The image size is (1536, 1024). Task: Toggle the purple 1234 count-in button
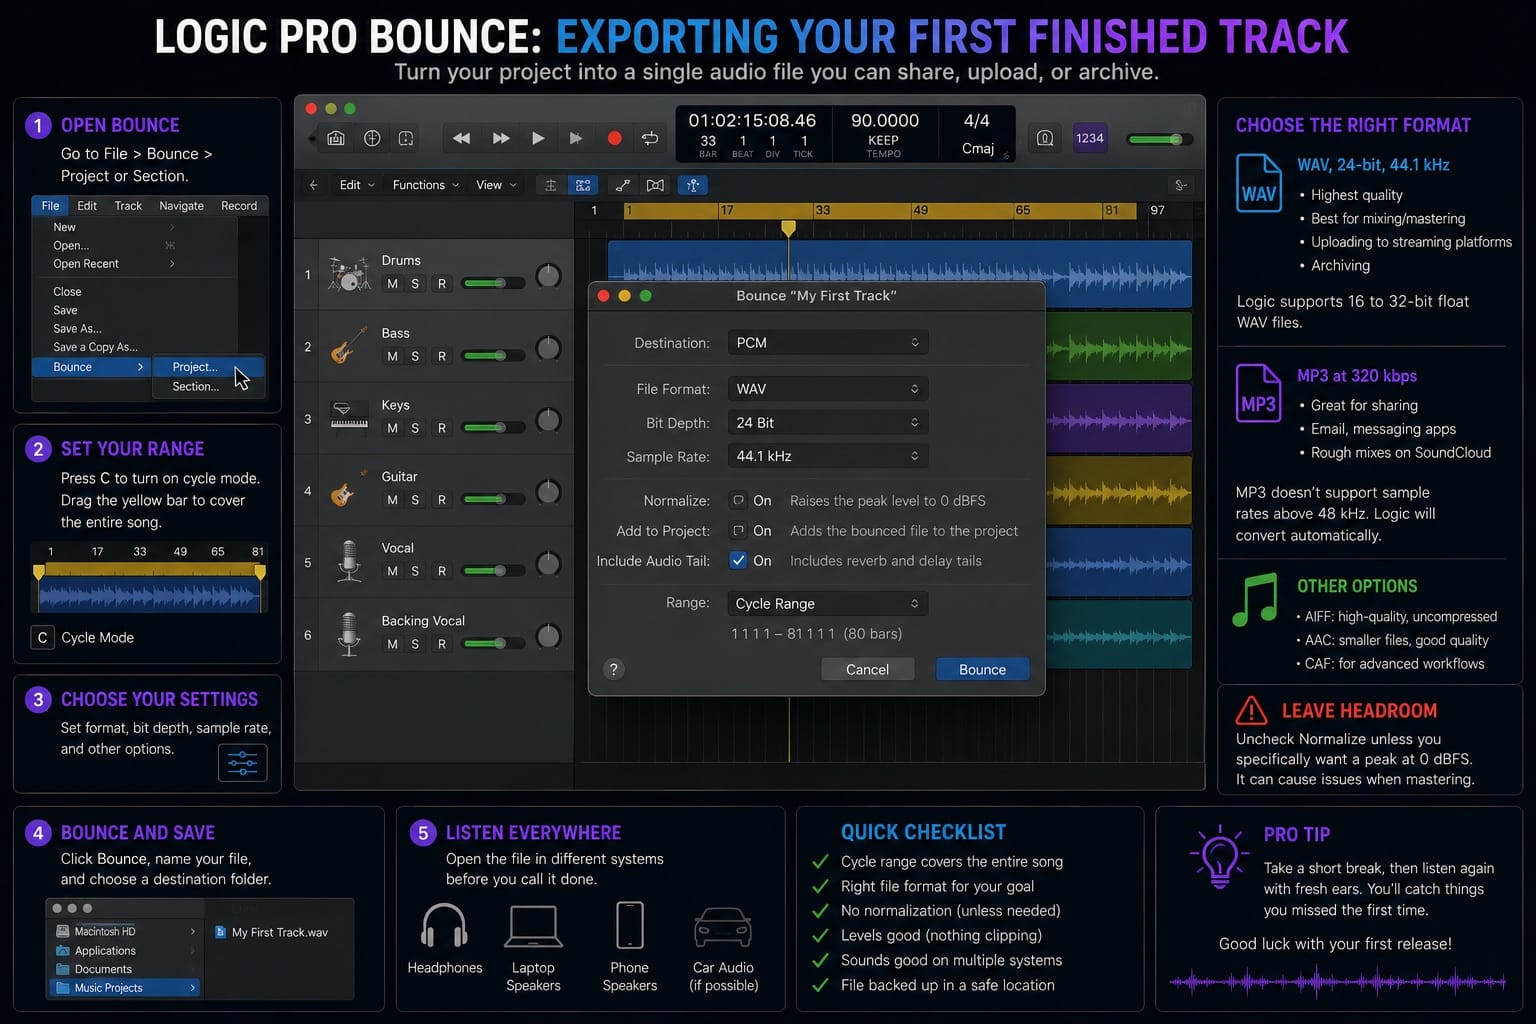click(1090, 138)
